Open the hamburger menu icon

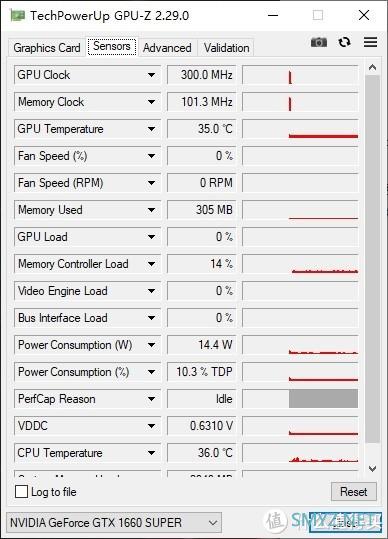(x=370, y=42)
